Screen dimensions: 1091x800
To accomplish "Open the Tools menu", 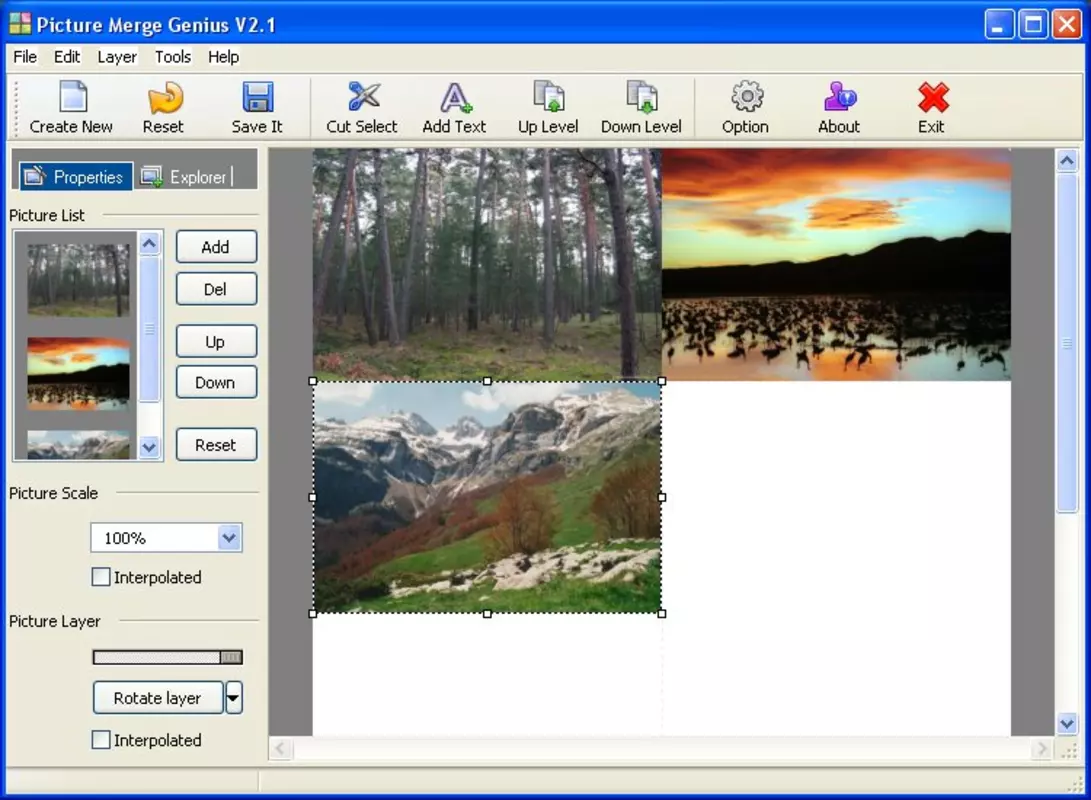I will click(173, 57).
